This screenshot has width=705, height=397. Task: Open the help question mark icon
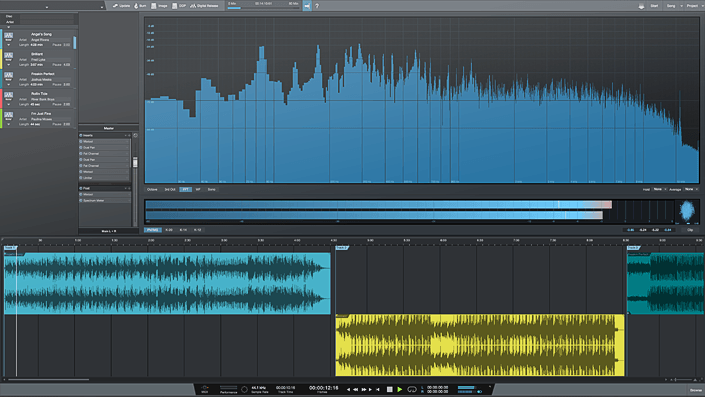(x=317, y=6)
